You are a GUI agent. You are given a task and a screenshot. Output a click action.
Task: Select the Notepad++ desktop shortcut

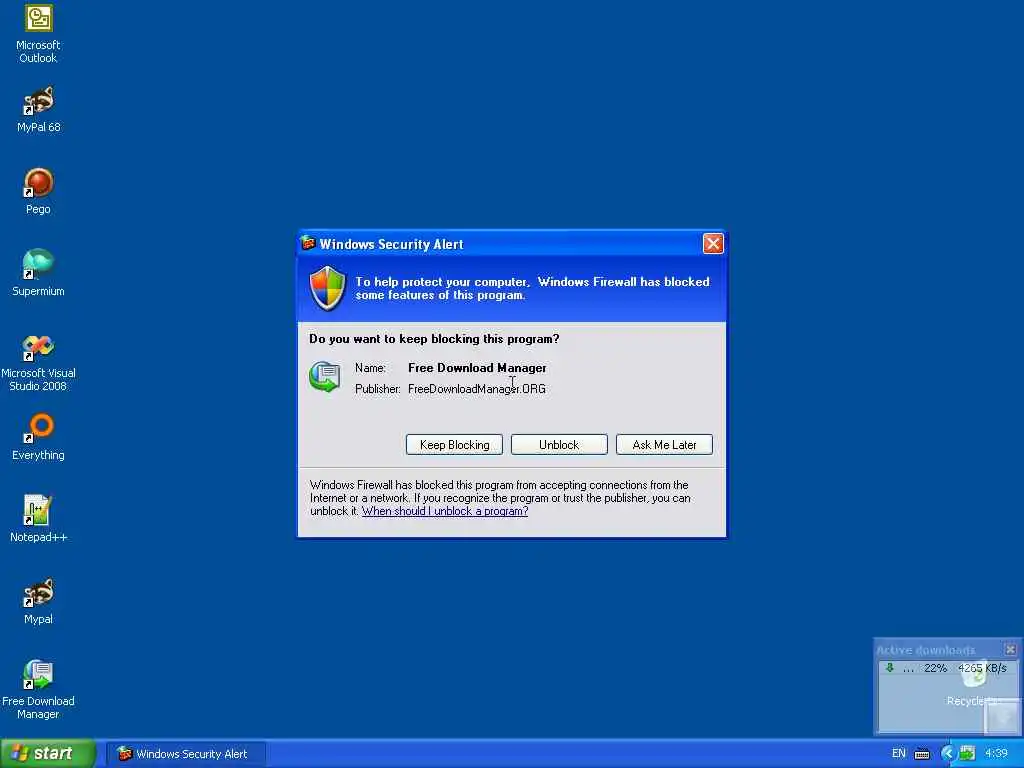tap(38, 519)
